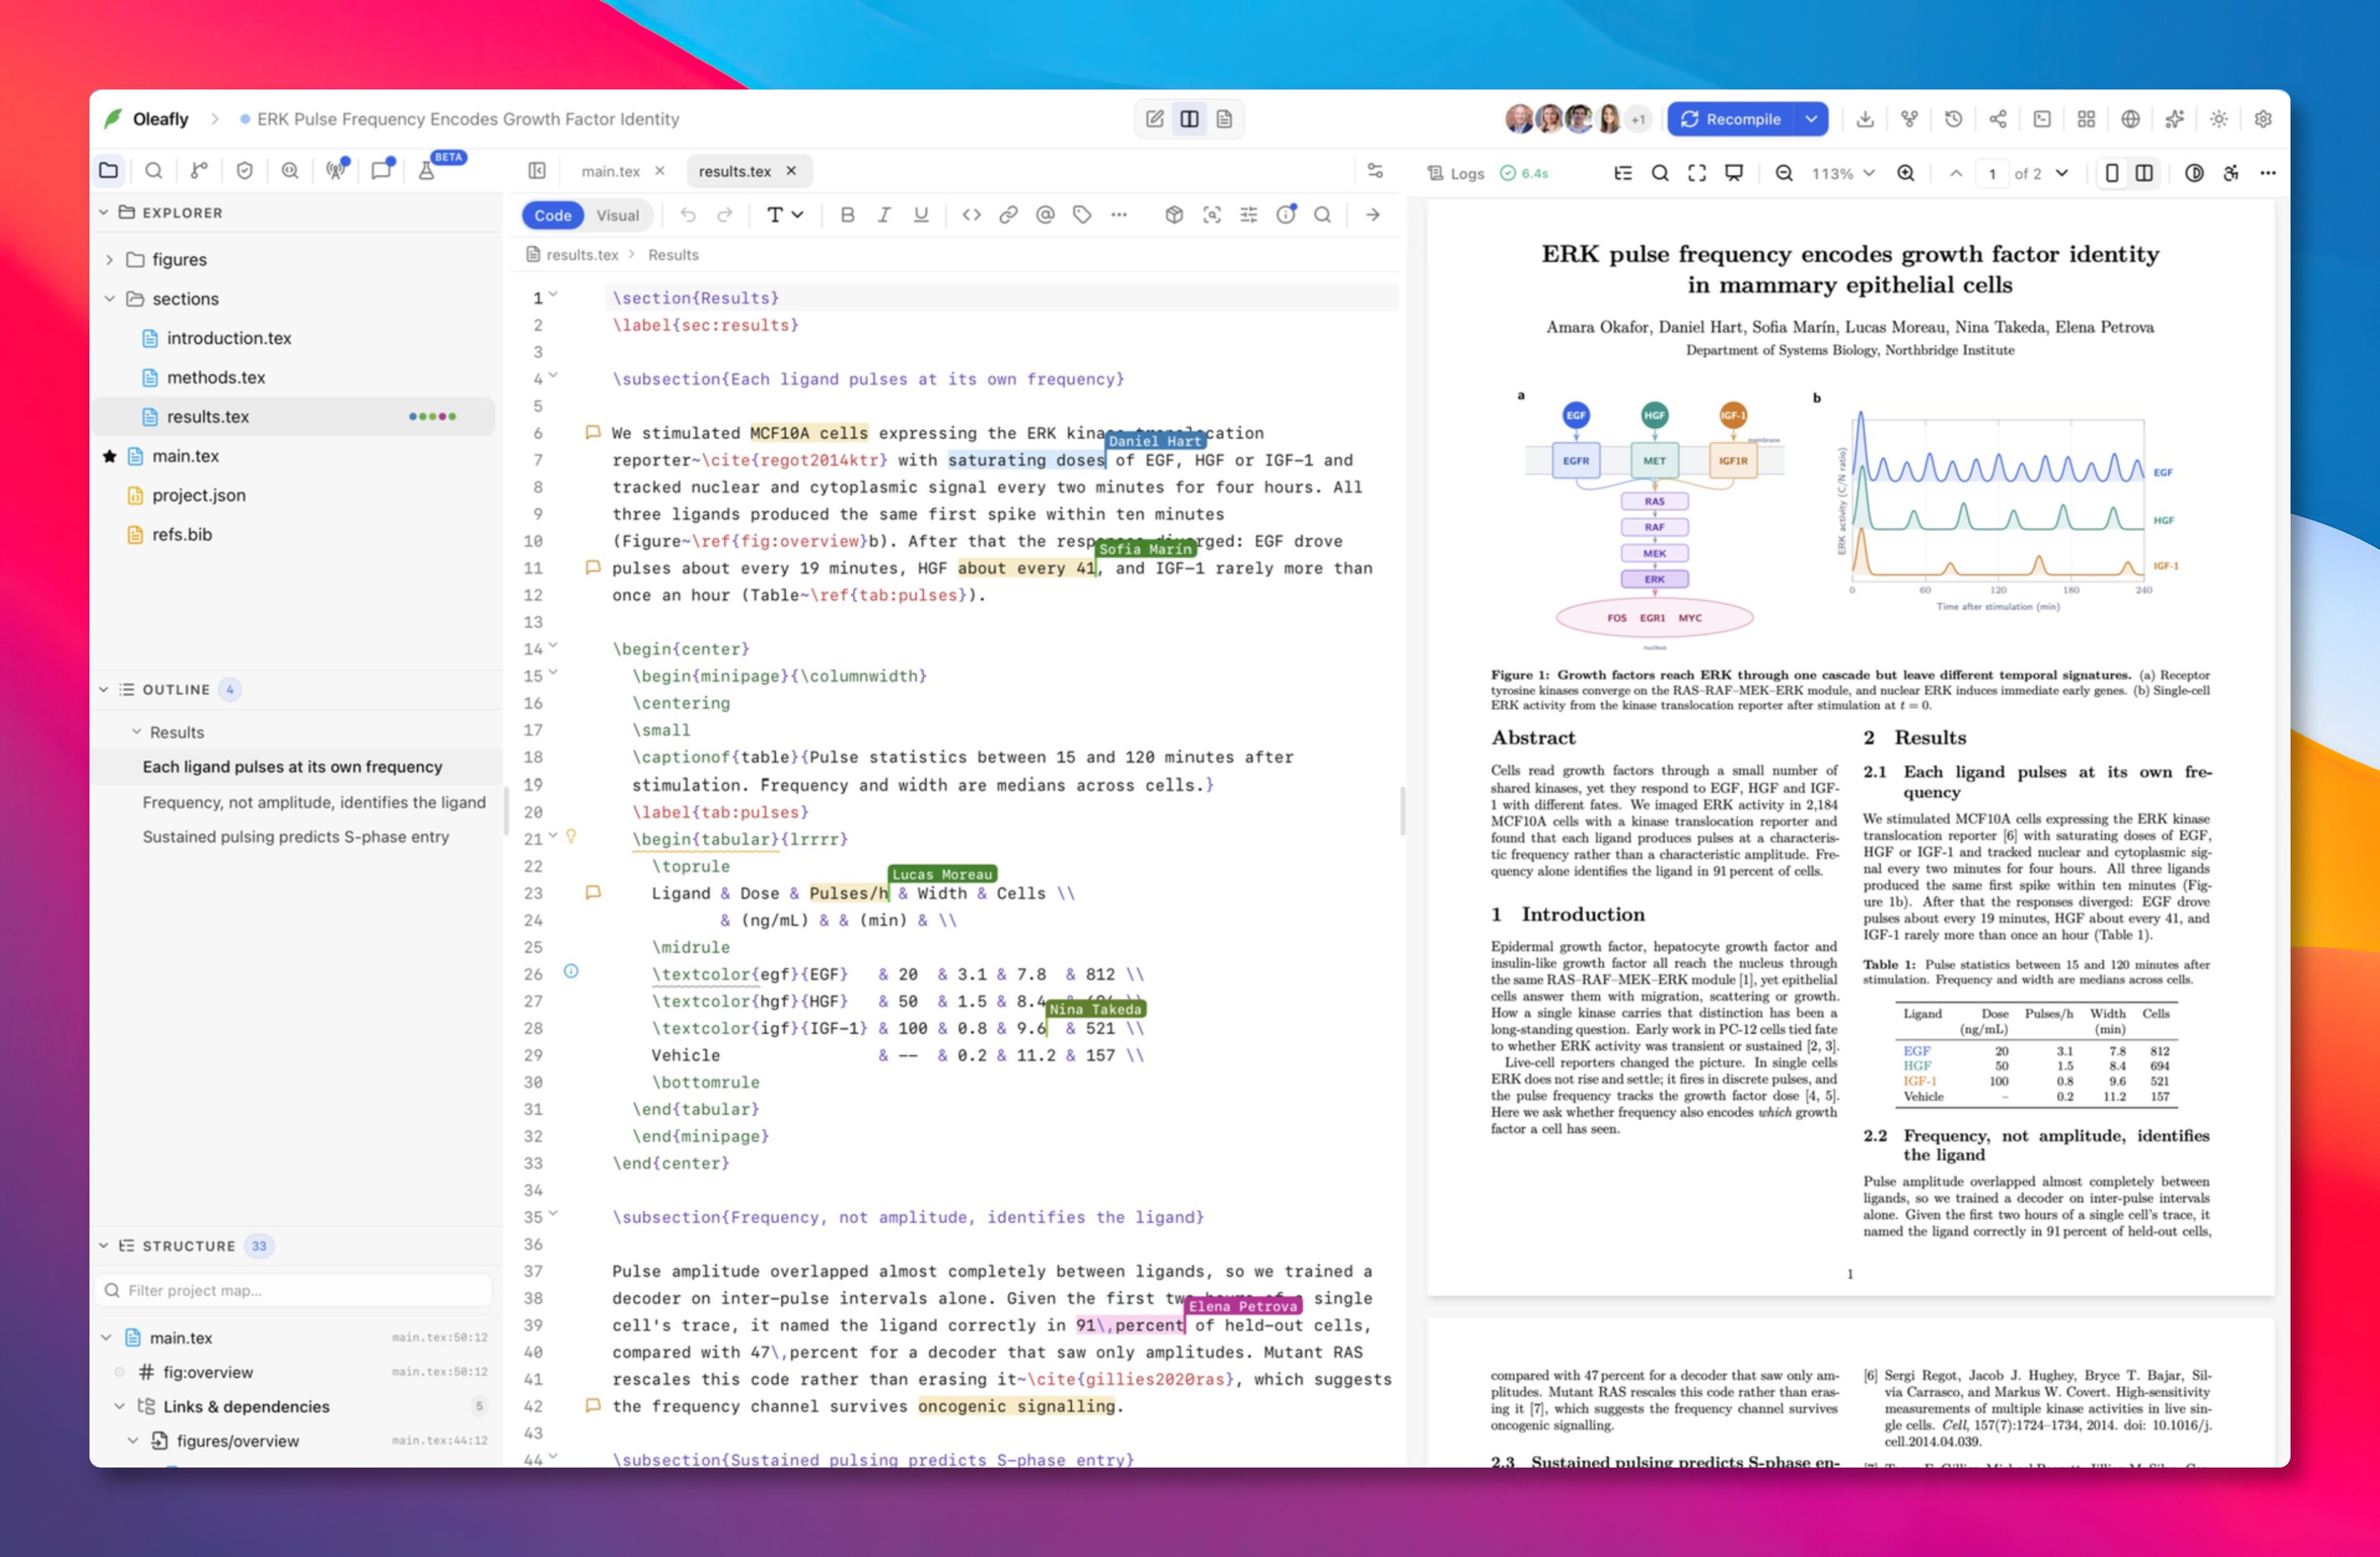
Task: Click the download PDF icon
Action: point(1865,119)
